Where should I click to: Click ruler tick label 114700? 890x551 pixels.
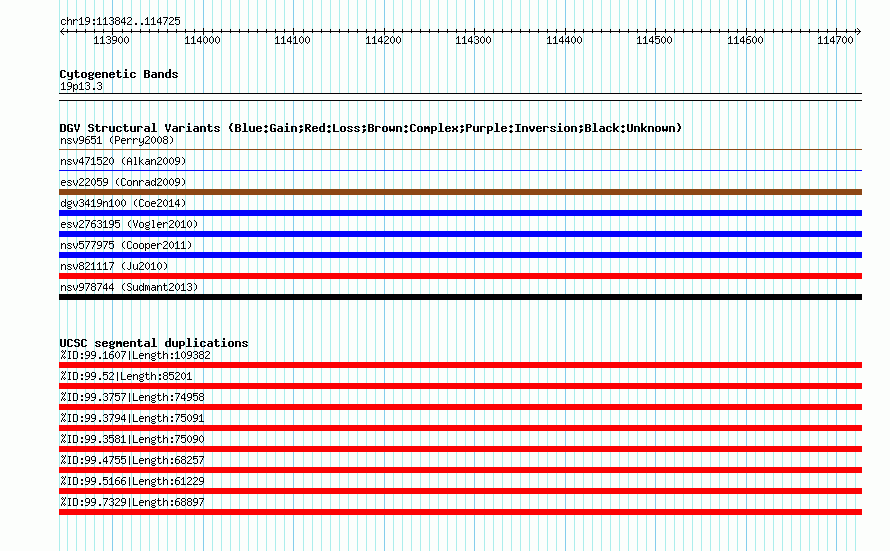[x=836, y=40]
